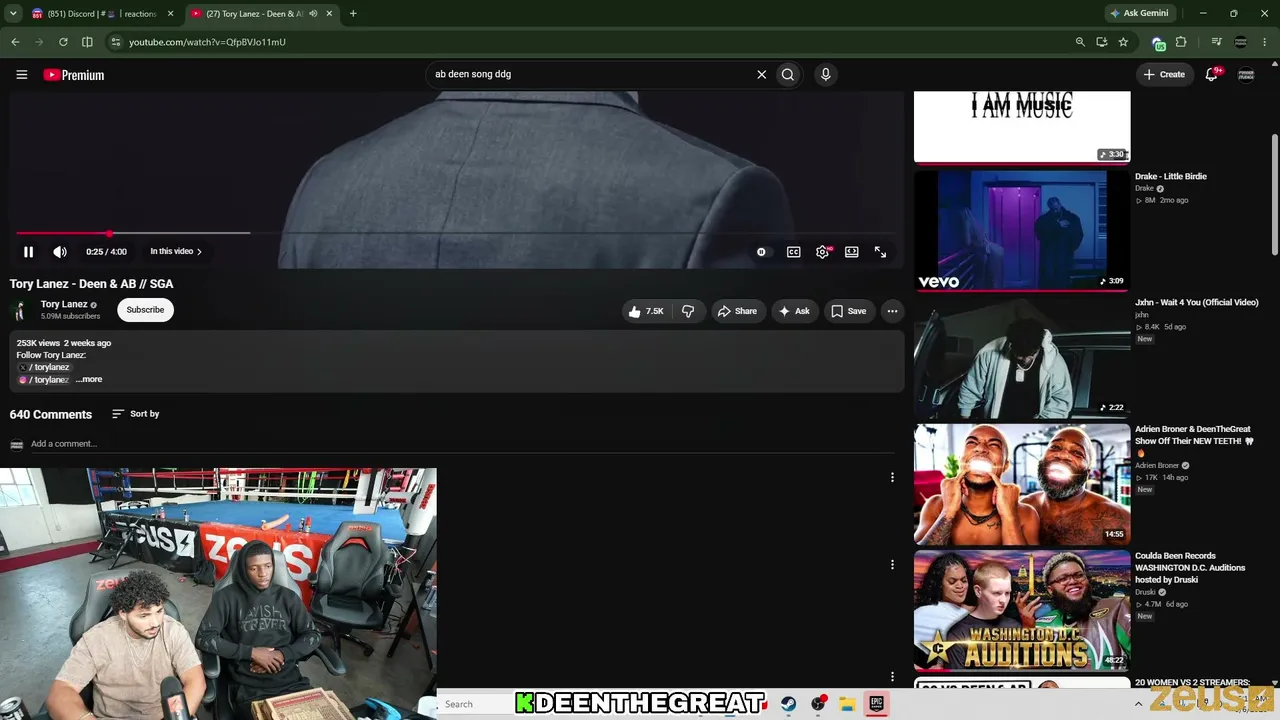Open Tory Lanez channel avatar

click(x=20, y=310)
